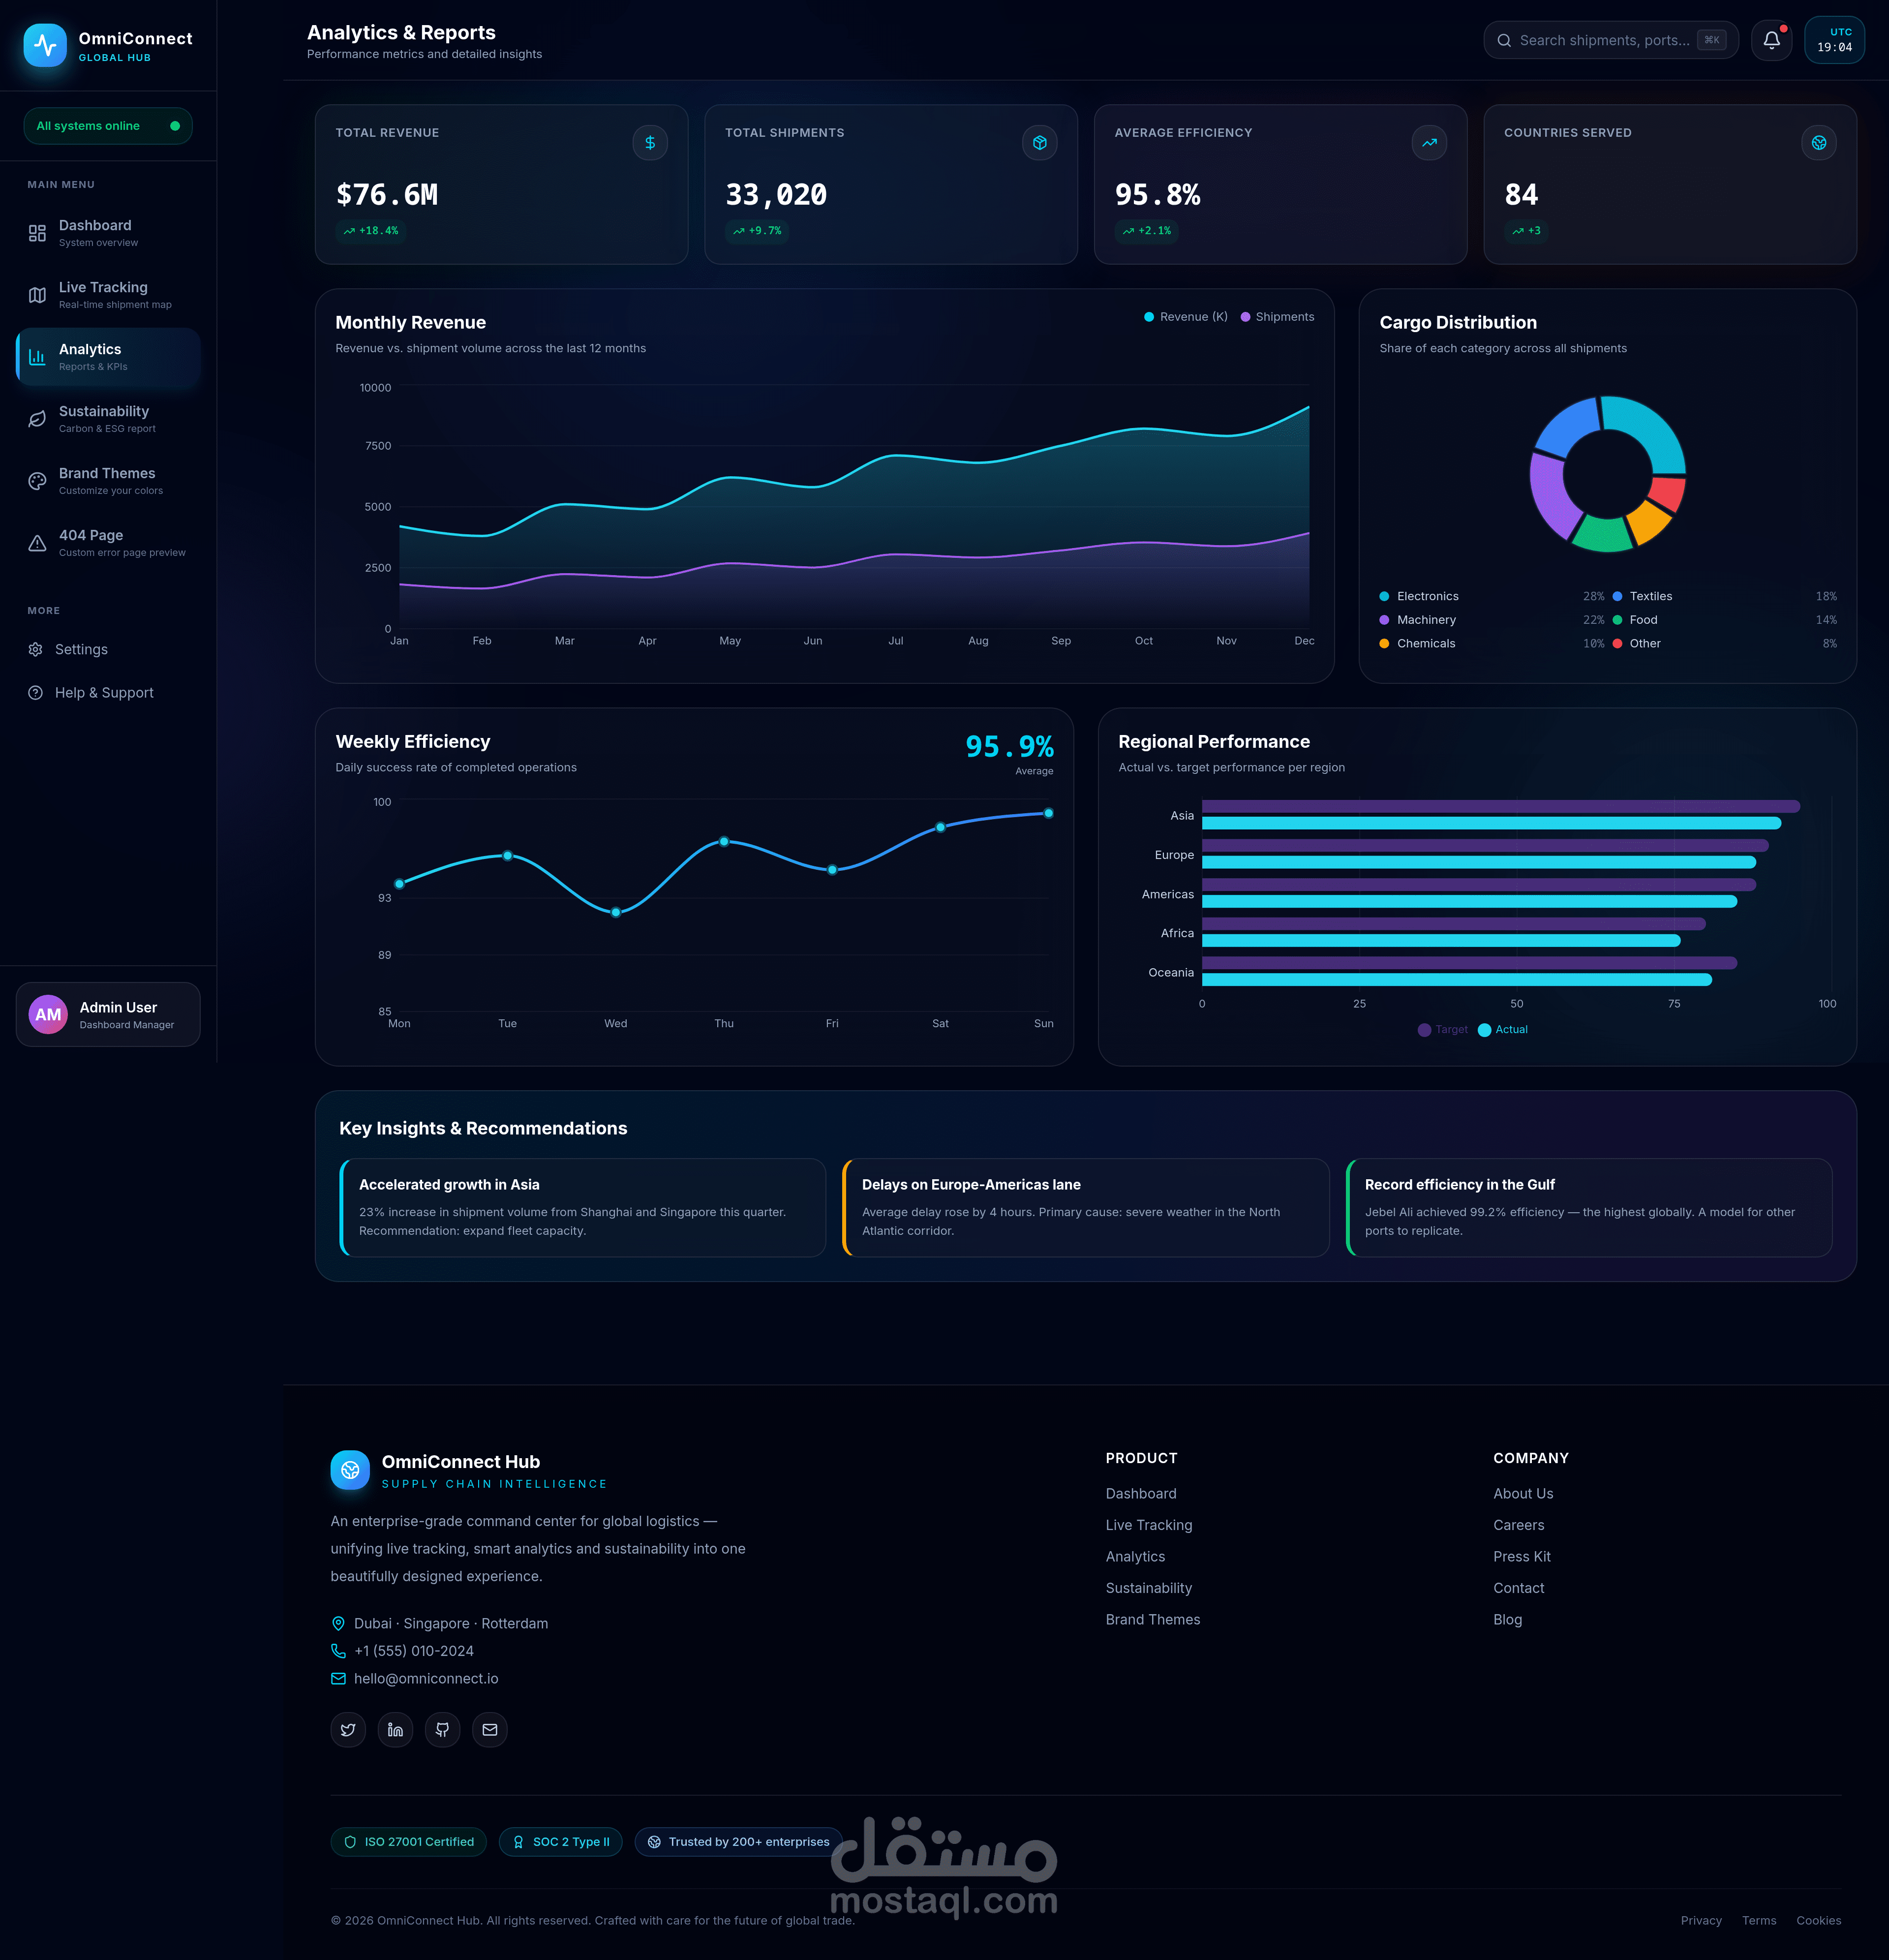The width and height of the screenshot is (1889, 1960).
Task: Click the Settings gear icon
Action: click(x=36, y=649)
